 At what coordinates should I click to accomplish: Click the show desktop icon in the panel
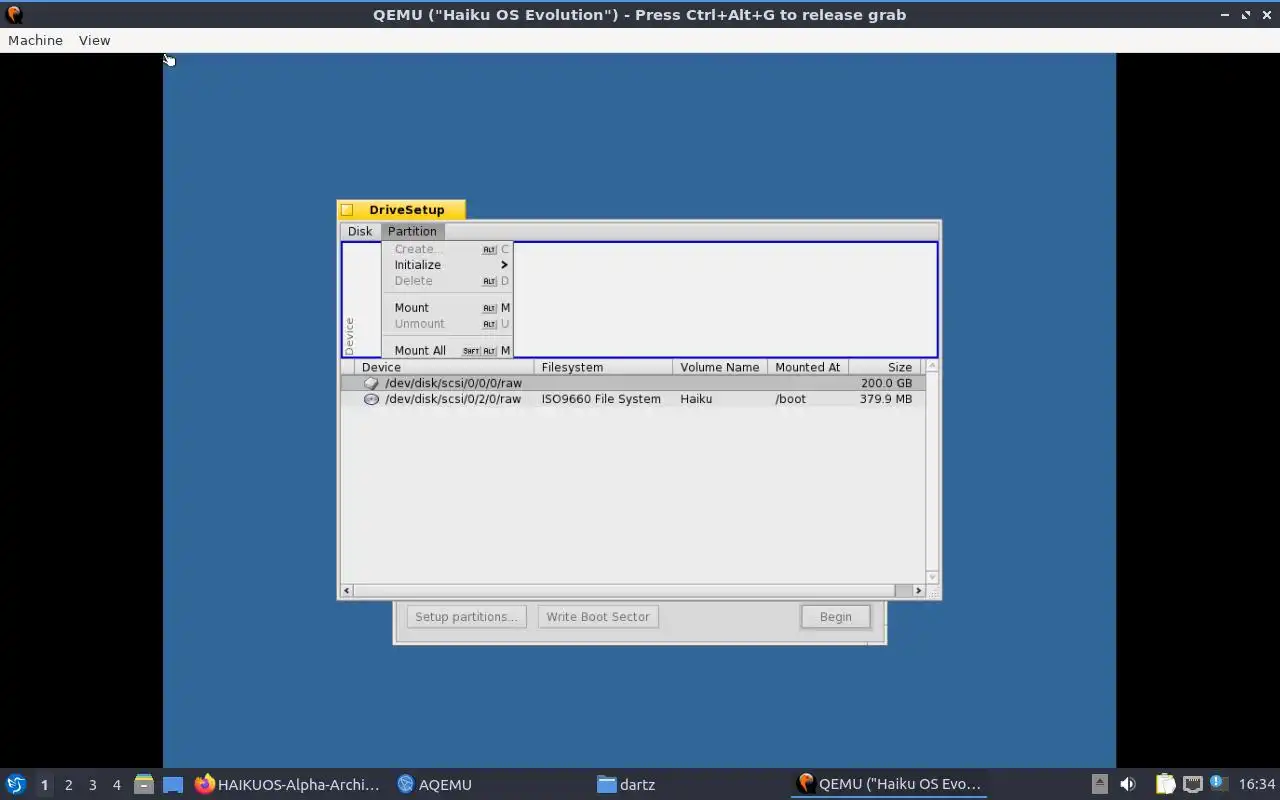click(173, 784)
